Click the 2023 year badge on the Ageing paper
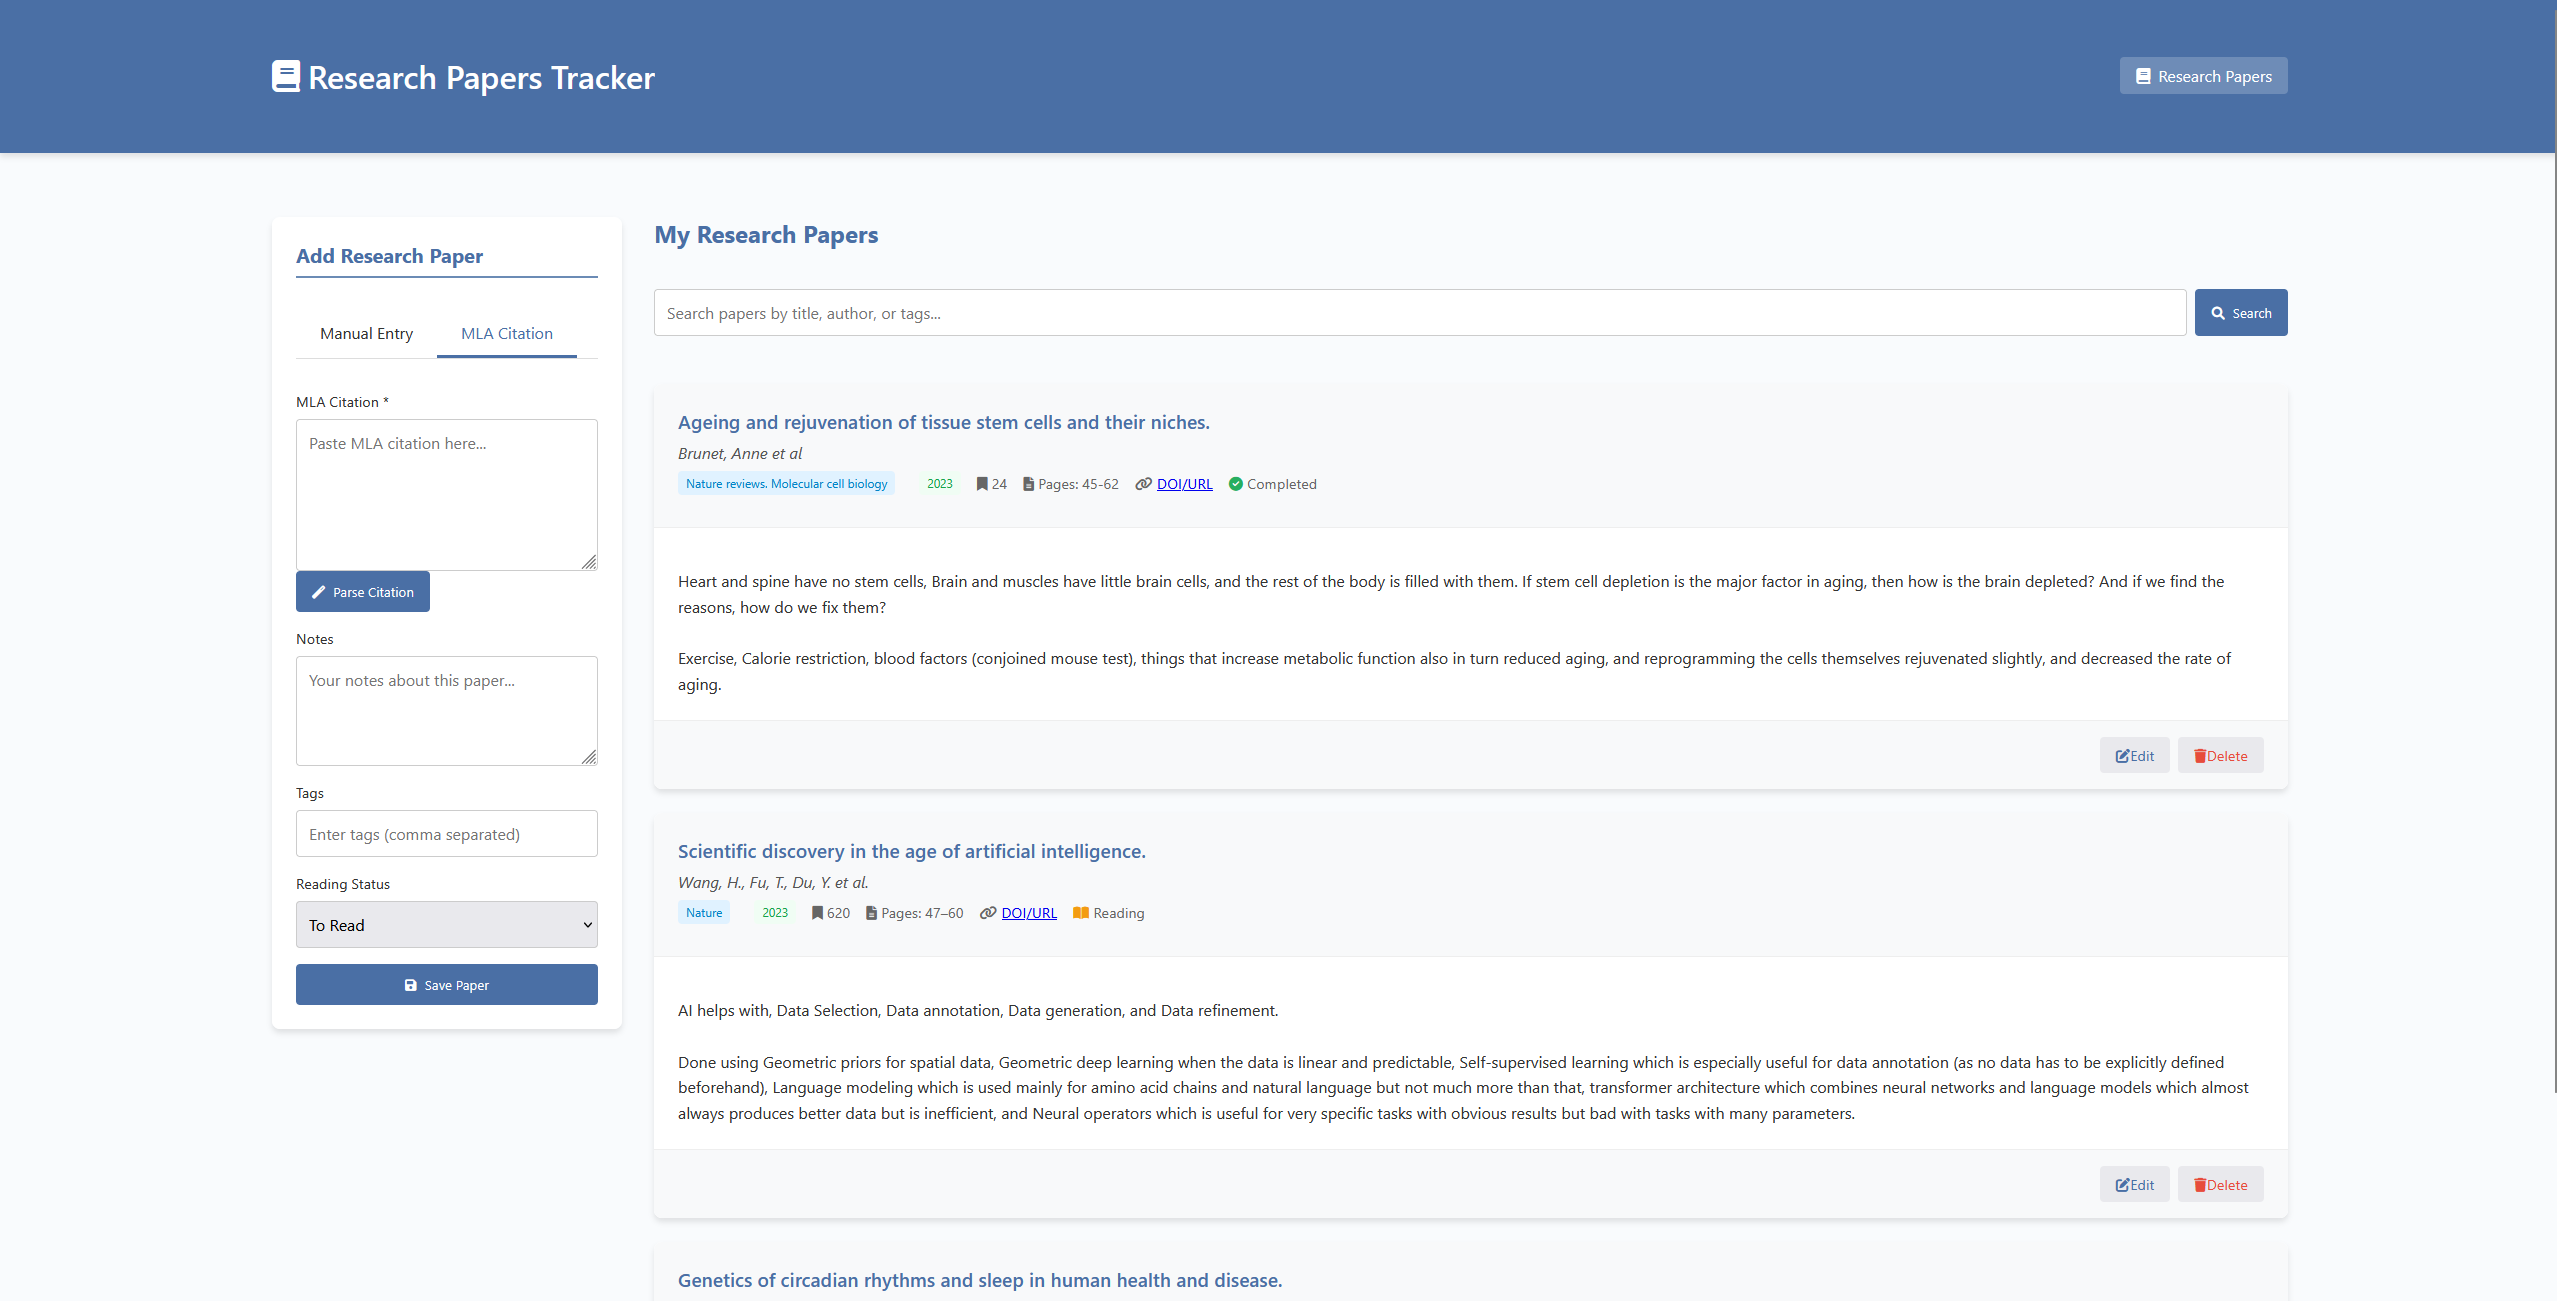The width and height of the screenshot is (2557, 1301). pyautogui.click(x=940, y=484)
